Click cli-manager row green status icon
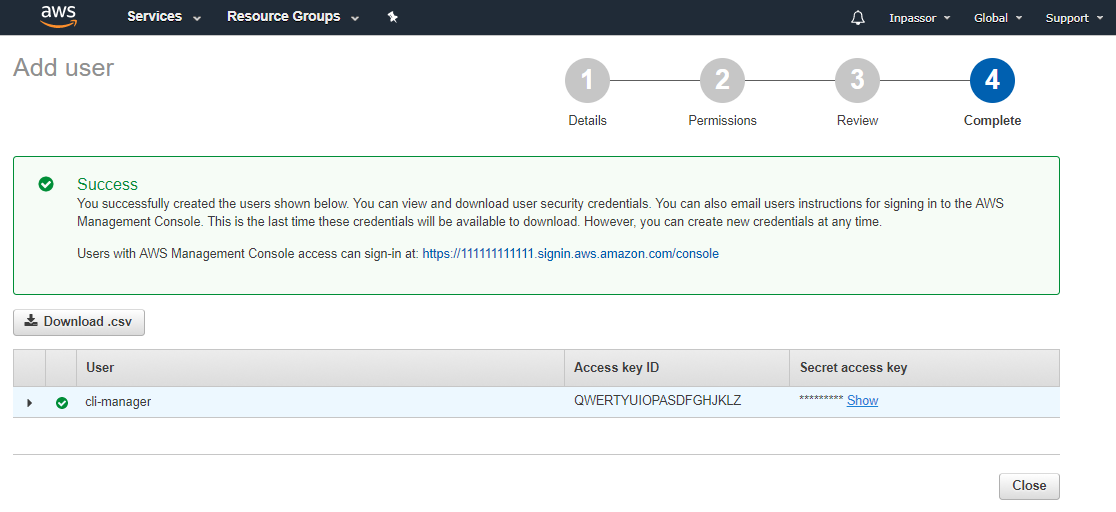Viewport: 1116px width, 512px height. (62, 402)
